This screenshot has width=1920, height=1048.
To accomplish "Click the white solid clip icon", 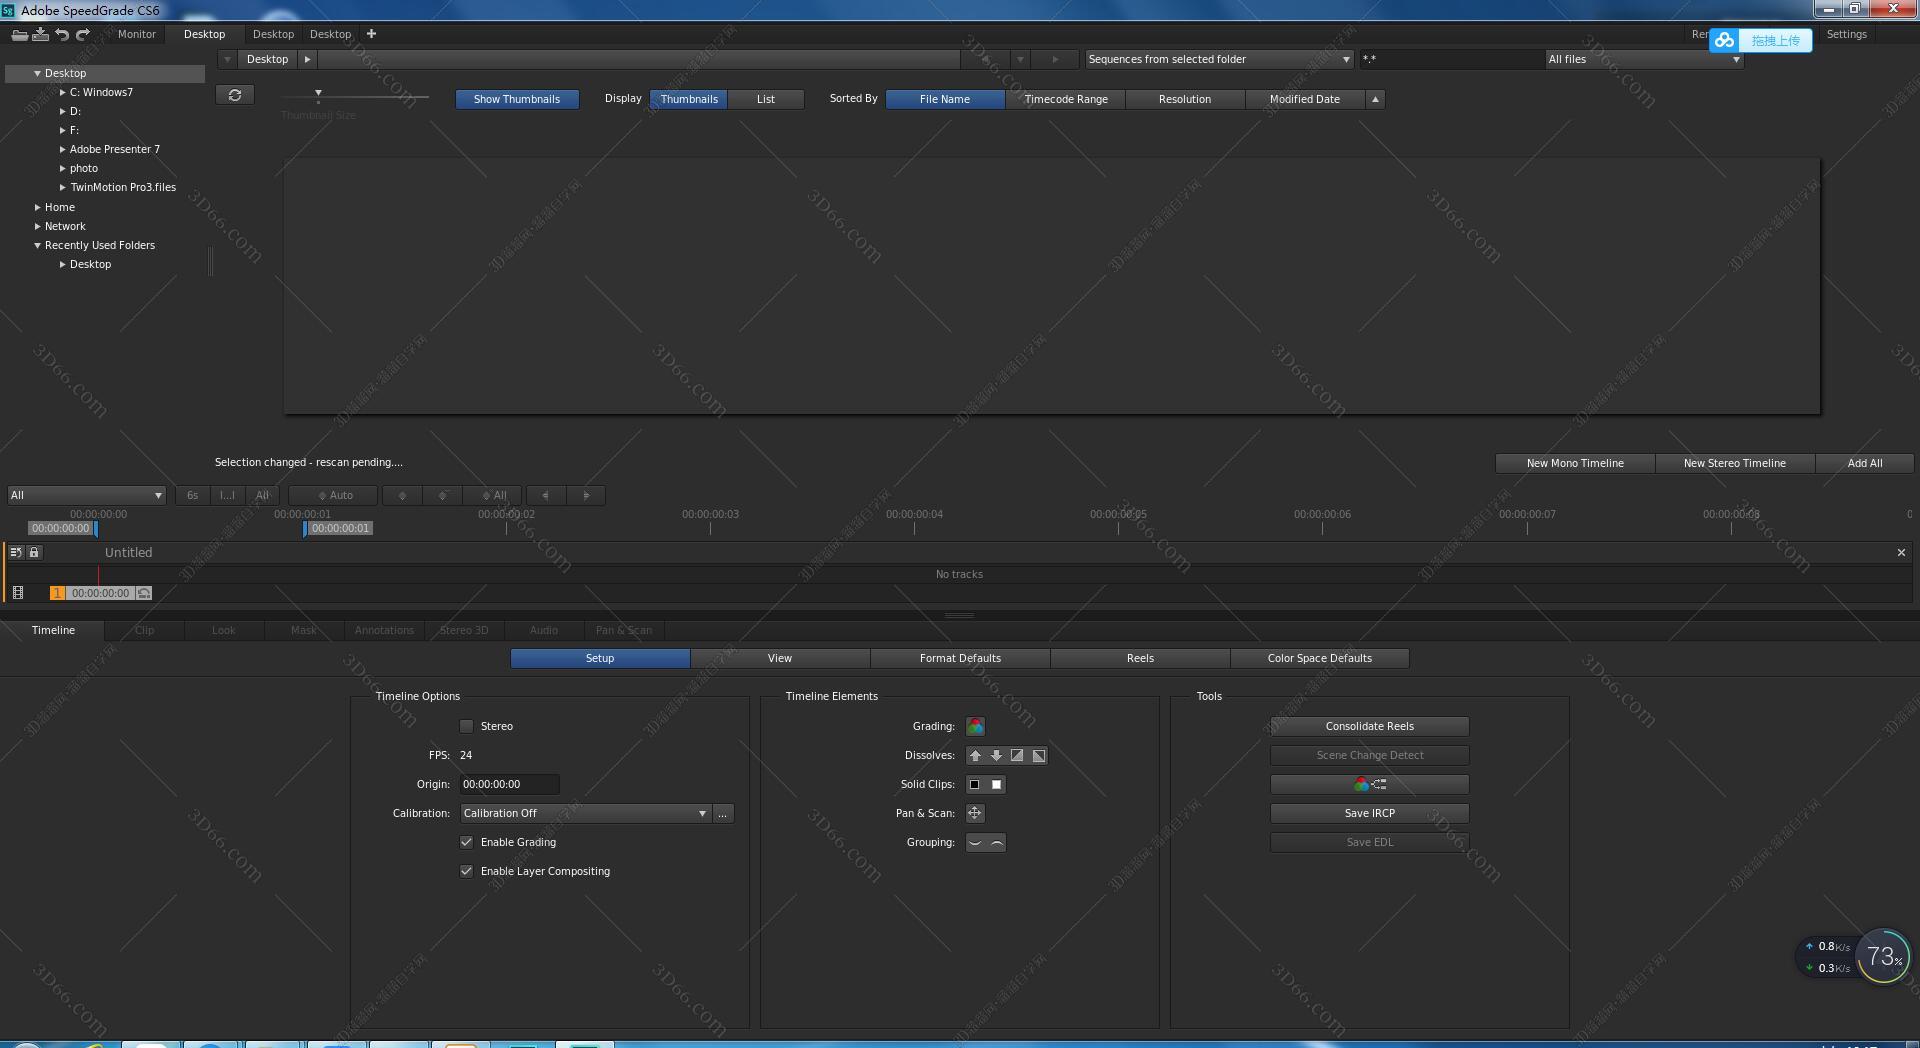I will pyautogui.click(x=995, y=784).
